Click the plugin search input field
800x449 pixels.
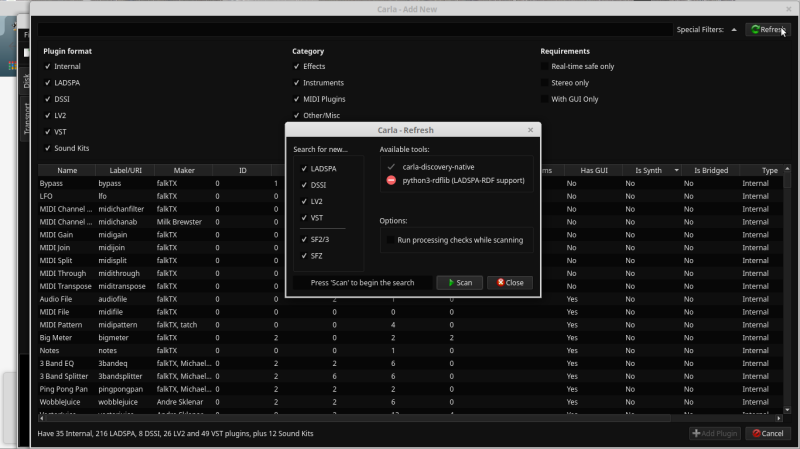(355, 30)
